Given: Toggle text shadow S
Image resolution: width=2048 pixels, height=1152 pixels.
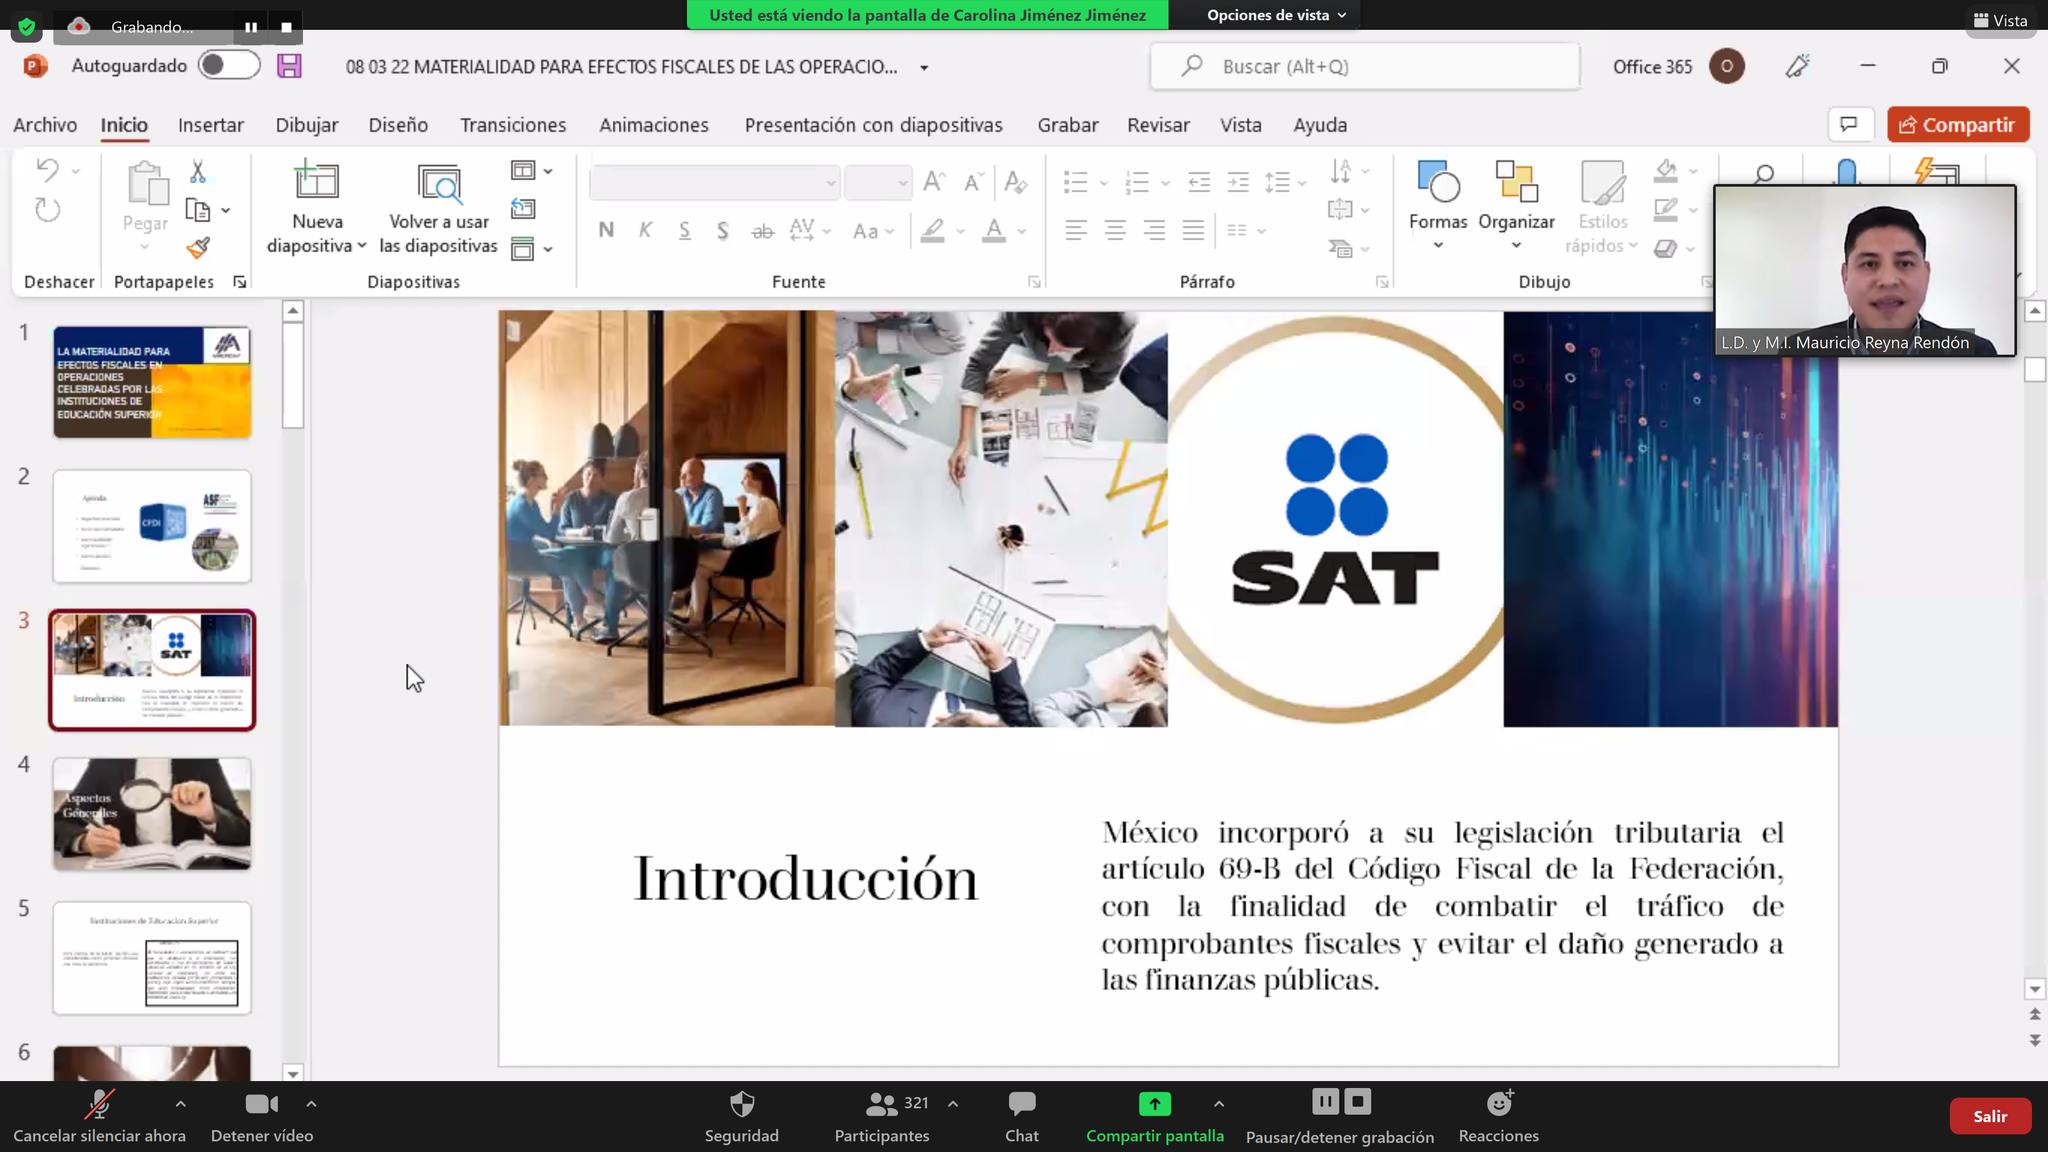Looking at the screenshot, I should tap(723, 230).
